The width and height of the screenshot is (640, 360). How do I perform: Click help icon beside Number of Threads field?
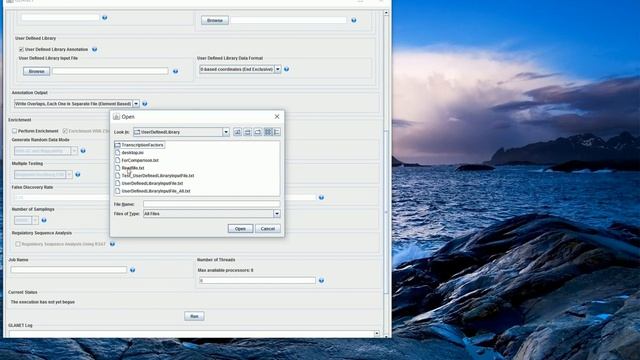(322, 281)
